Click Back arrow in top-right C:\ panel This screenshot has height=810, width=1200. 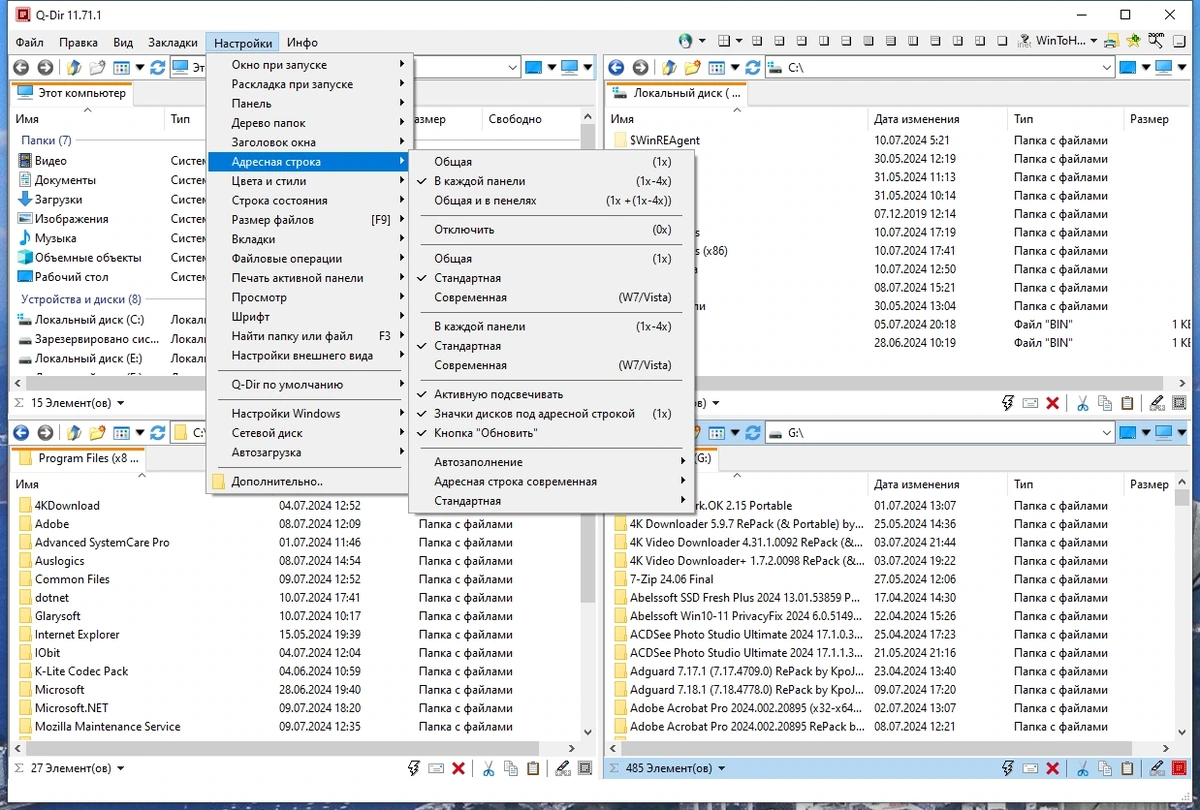pyautogui.click(x=616, y=68)
